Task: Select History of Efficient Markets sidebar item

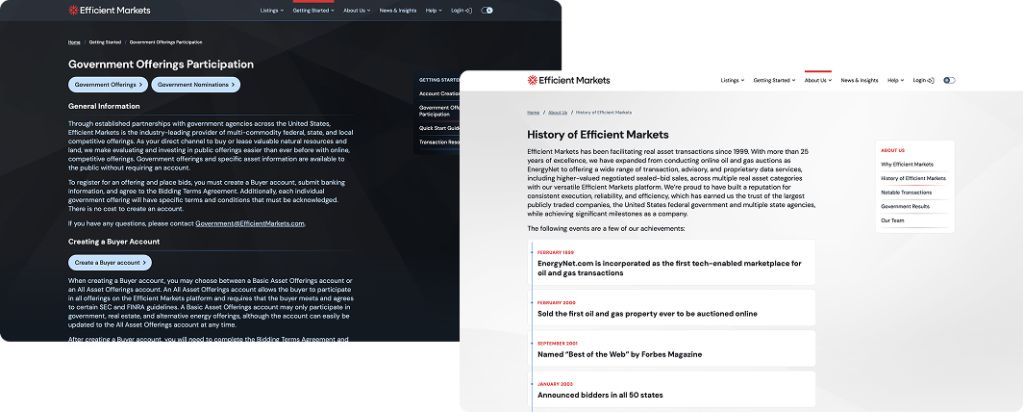Action: coord(913,178)
